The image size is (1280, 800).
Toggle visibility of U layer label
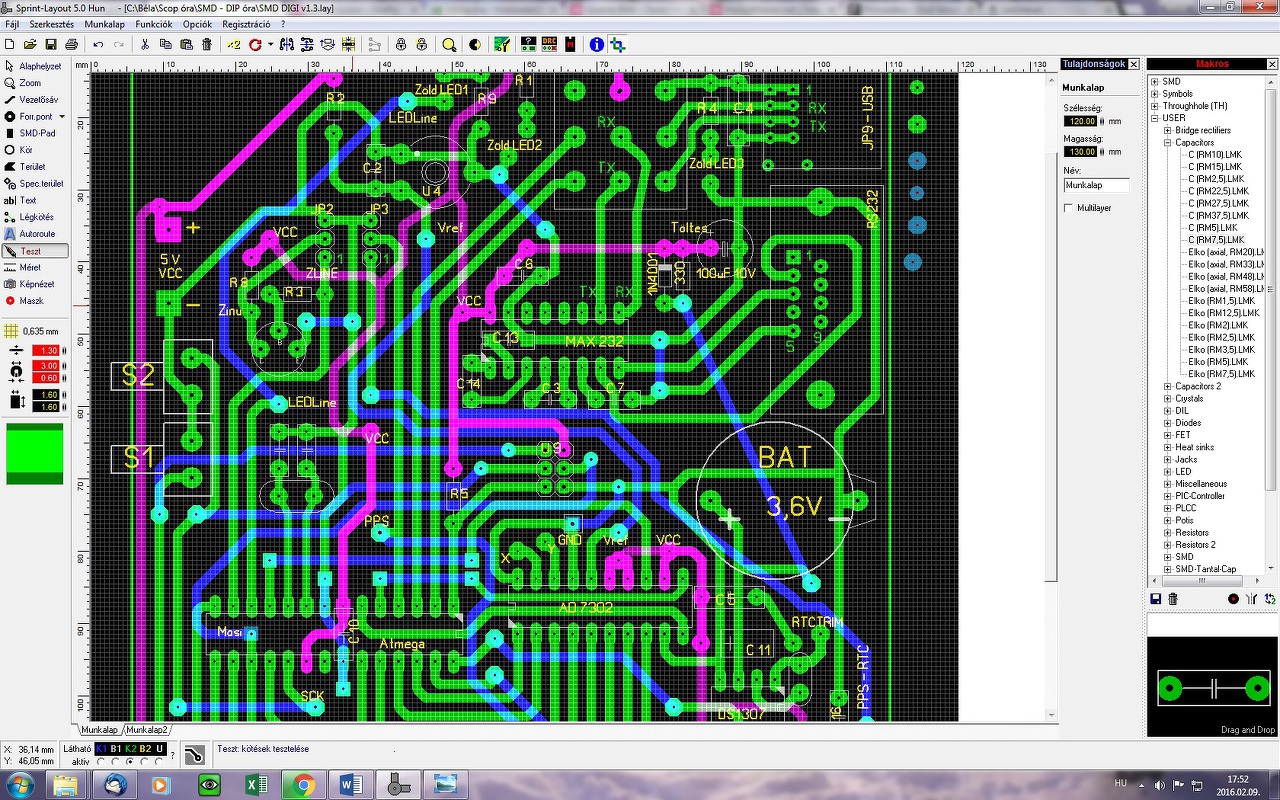click(160, 748)
